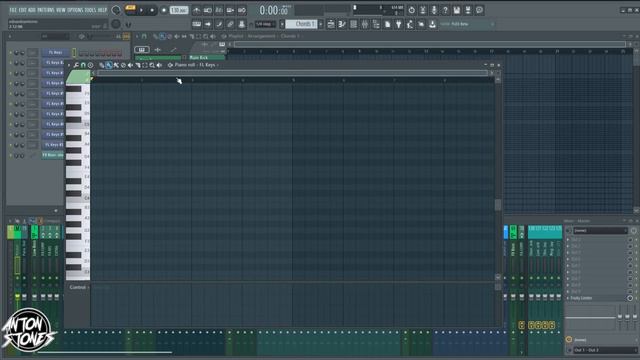Open the VIEW menu
This screenshot has width=640, height=360.
(60, 10)
